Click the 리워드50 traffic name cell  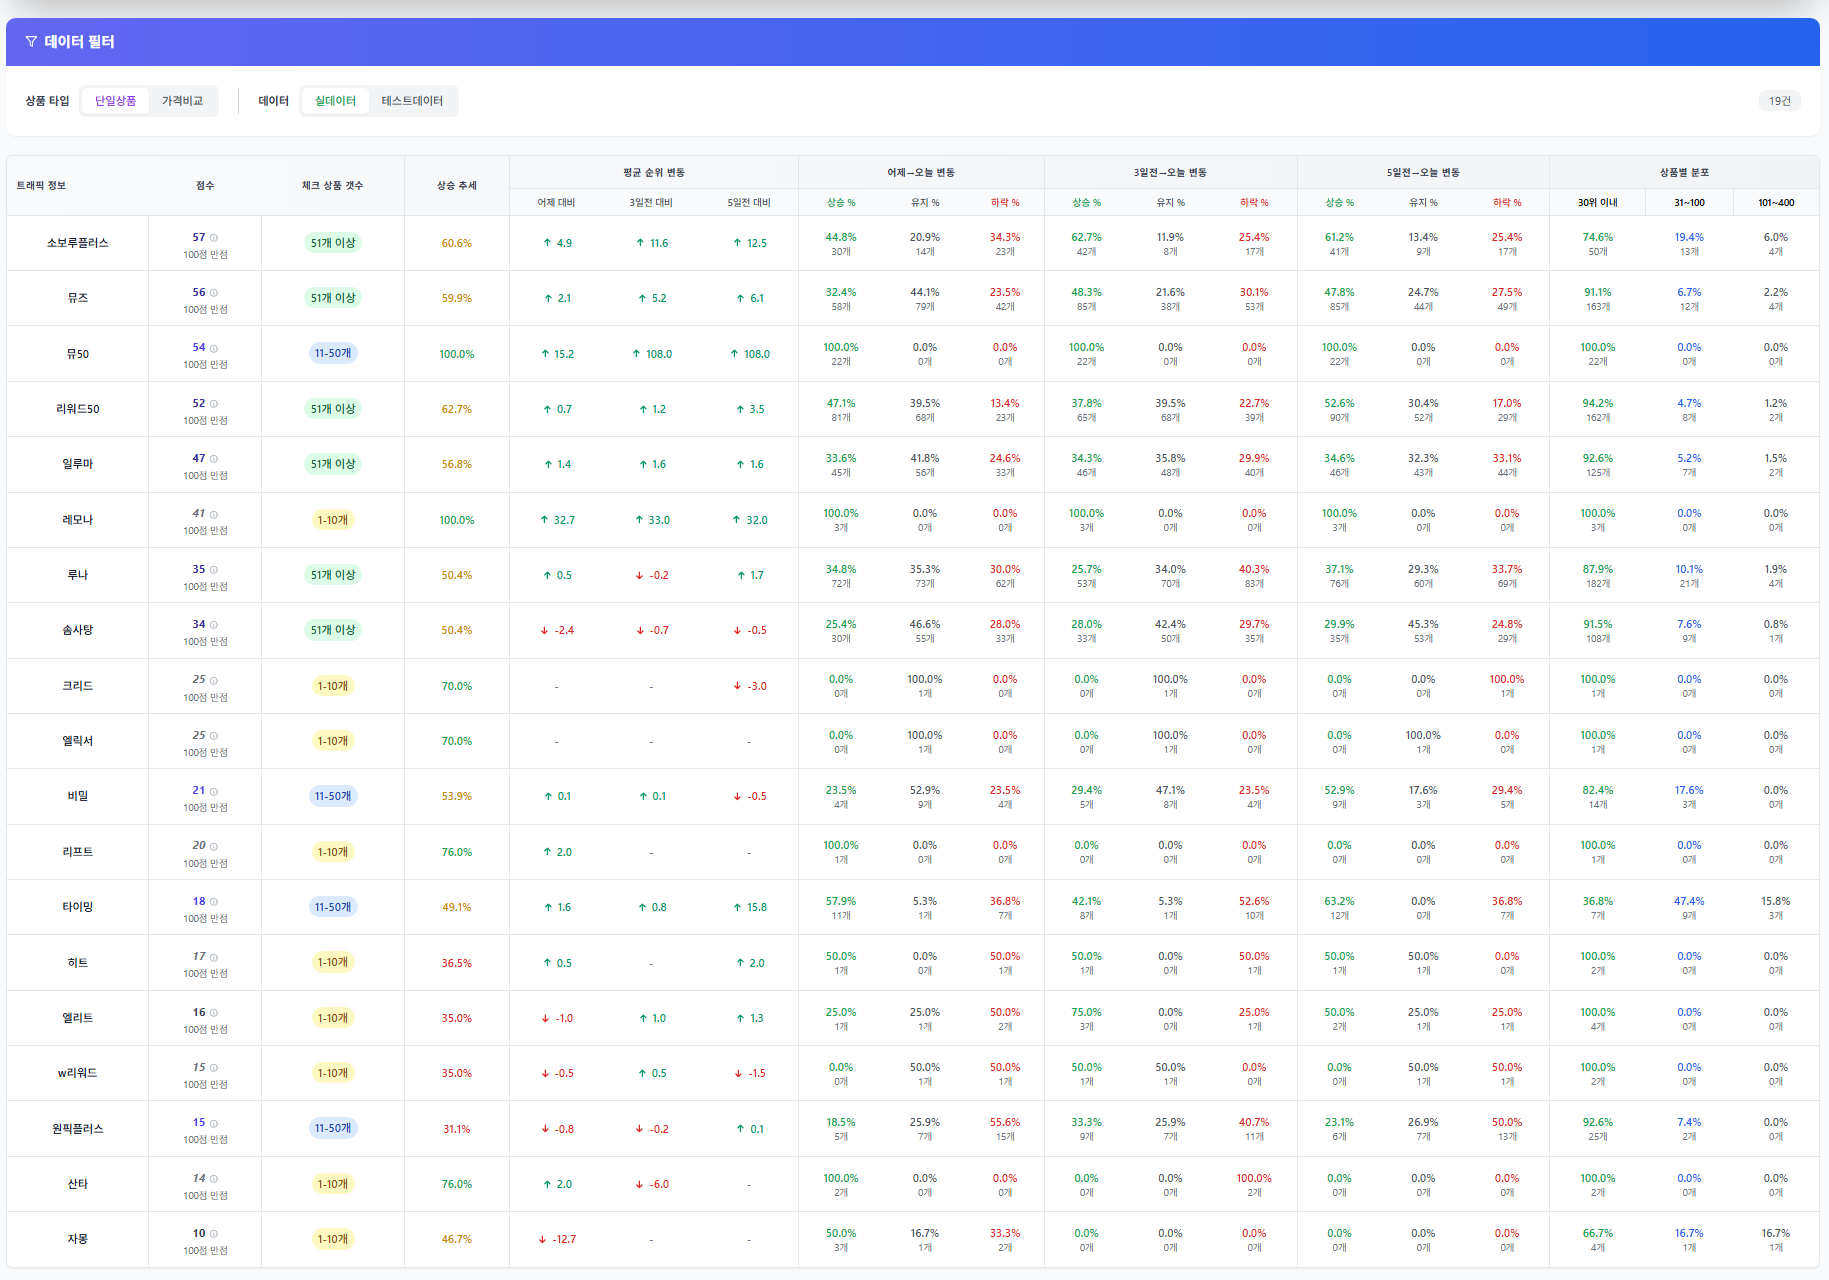click(77, 409)
